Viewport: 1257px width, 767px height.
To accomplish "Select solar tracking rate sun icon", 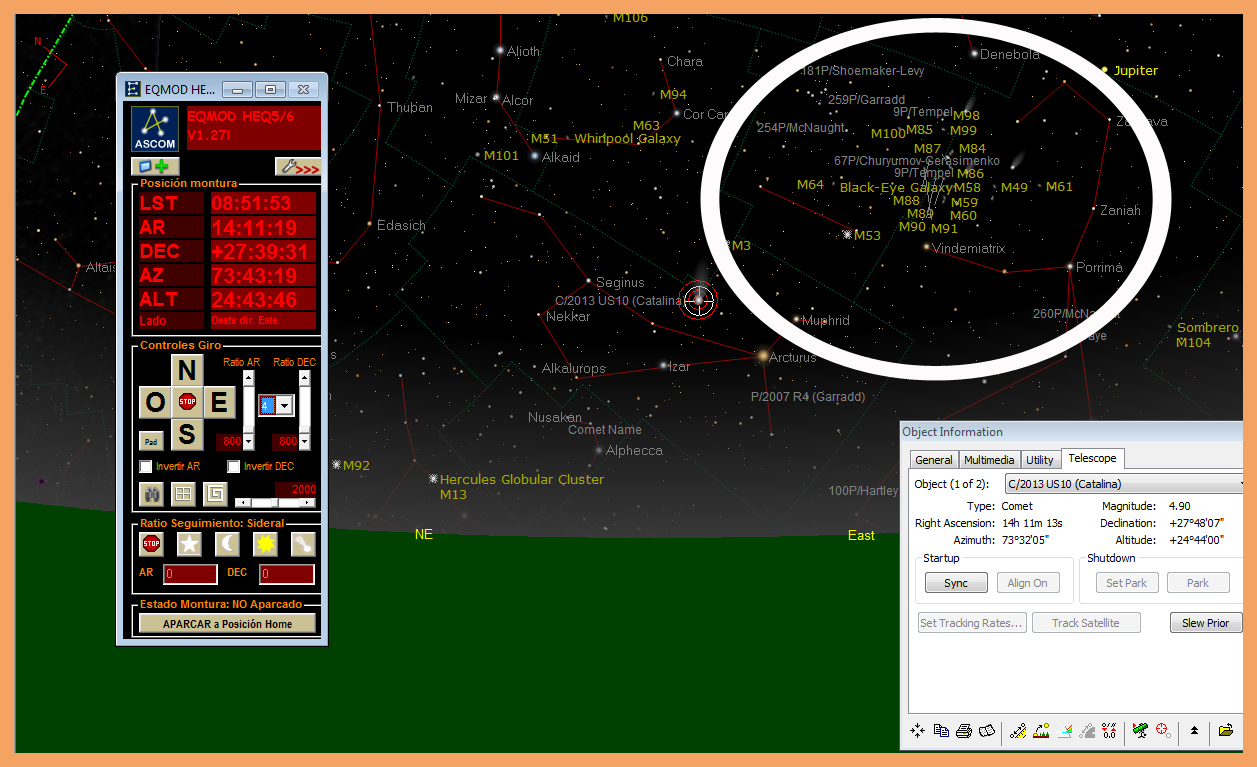I will (265, 544).
